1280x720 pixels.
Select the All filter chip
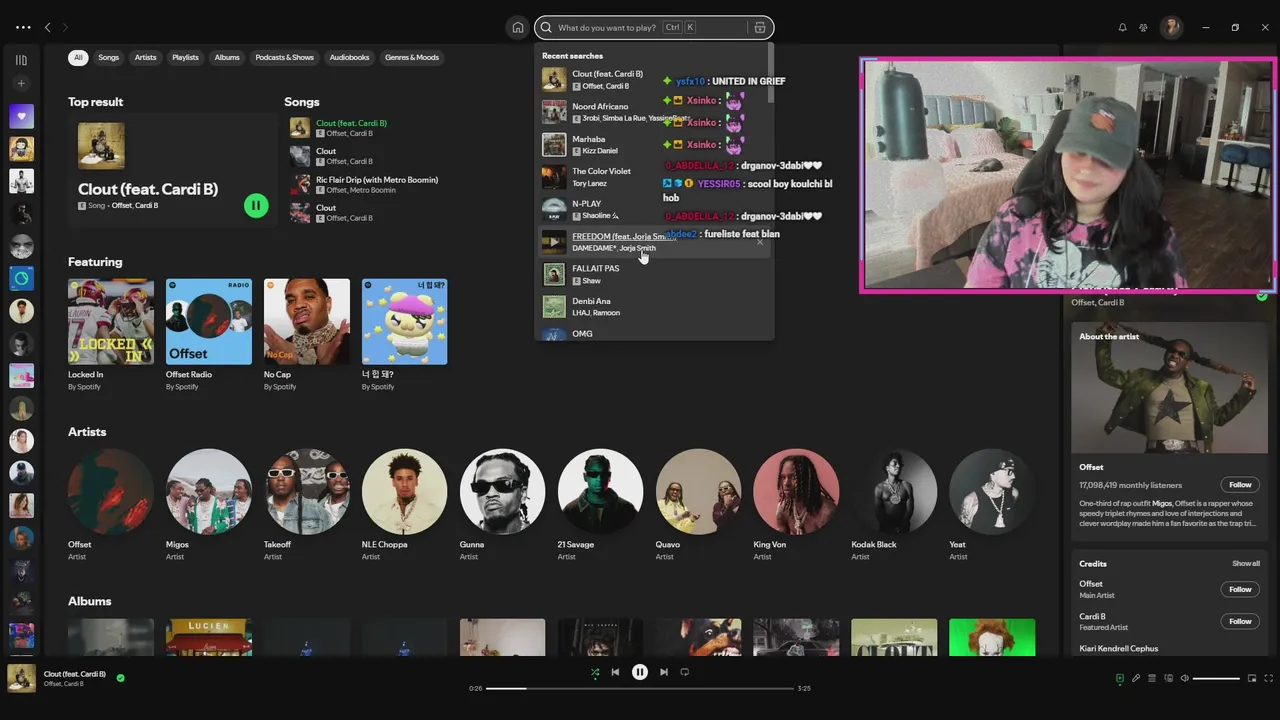[77, 57]
